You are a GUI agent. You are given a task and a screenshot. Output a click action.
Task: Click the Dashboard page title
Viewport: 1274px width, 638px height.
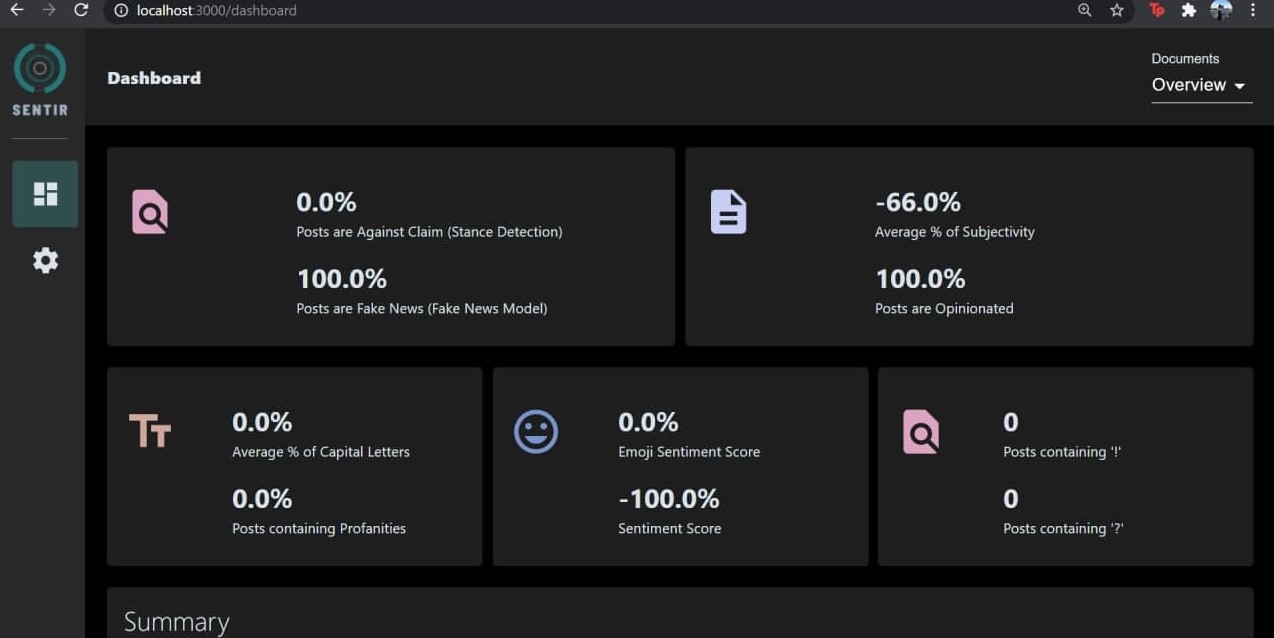tap(154, 78)
